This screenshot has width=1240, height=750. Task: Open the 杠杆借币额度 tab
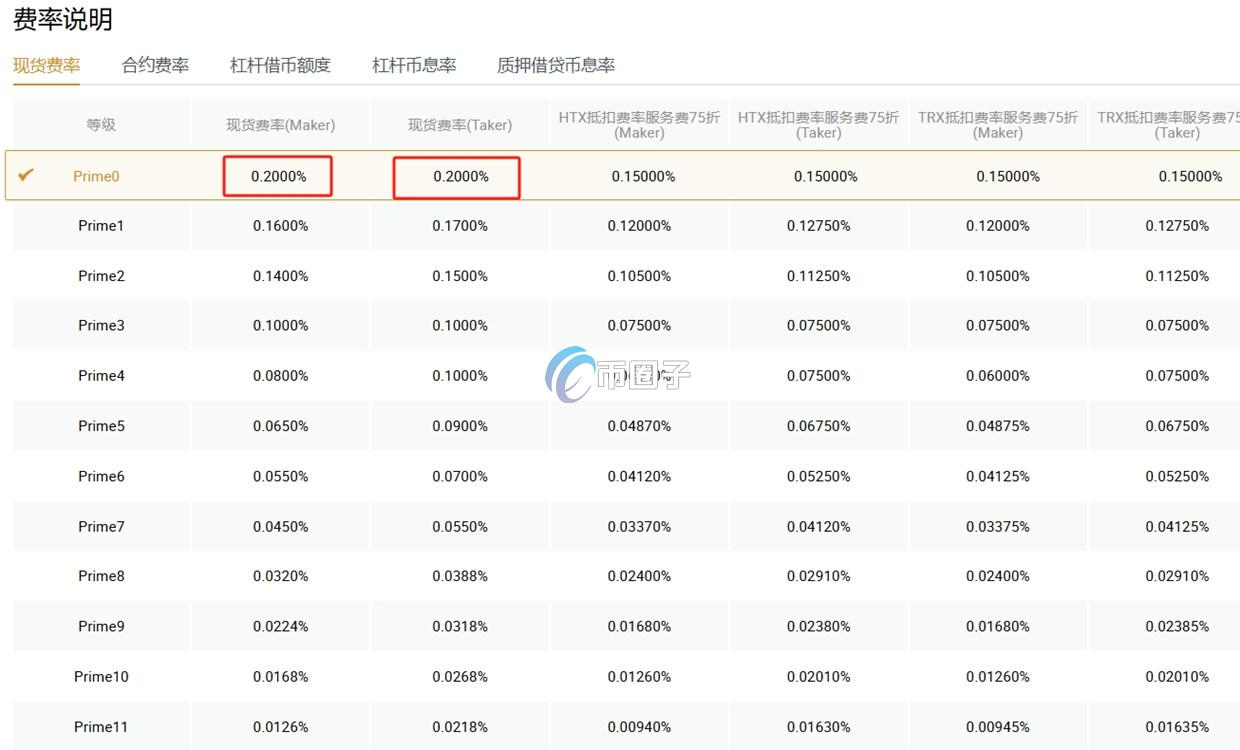coord(279,65)
